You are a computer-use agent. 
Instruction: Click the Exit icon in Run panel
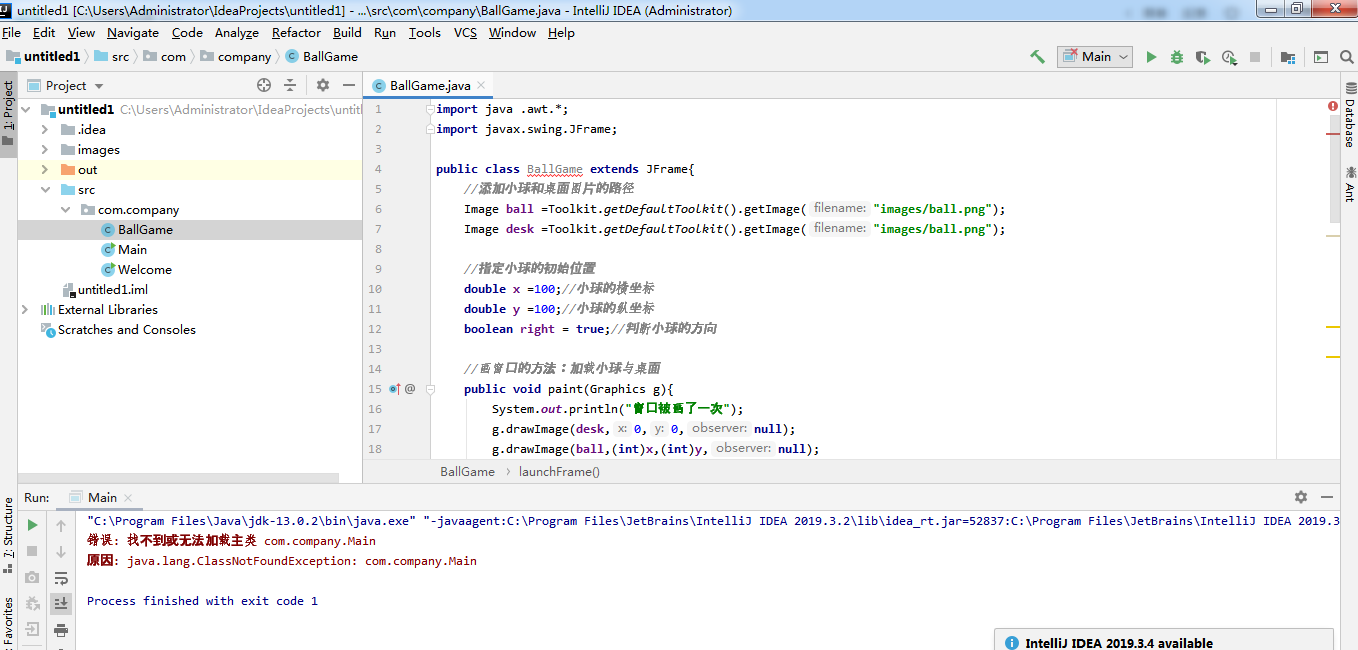(32, 629)
